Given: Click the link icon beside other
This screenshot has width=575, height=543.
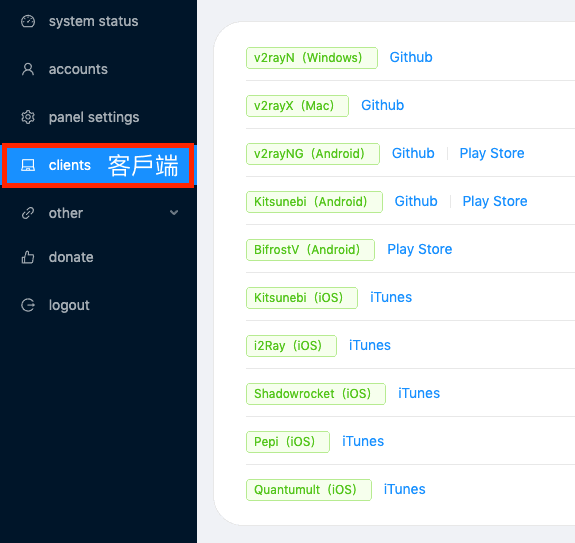Looking at the screenshot, I should click(x=28, y=213).
